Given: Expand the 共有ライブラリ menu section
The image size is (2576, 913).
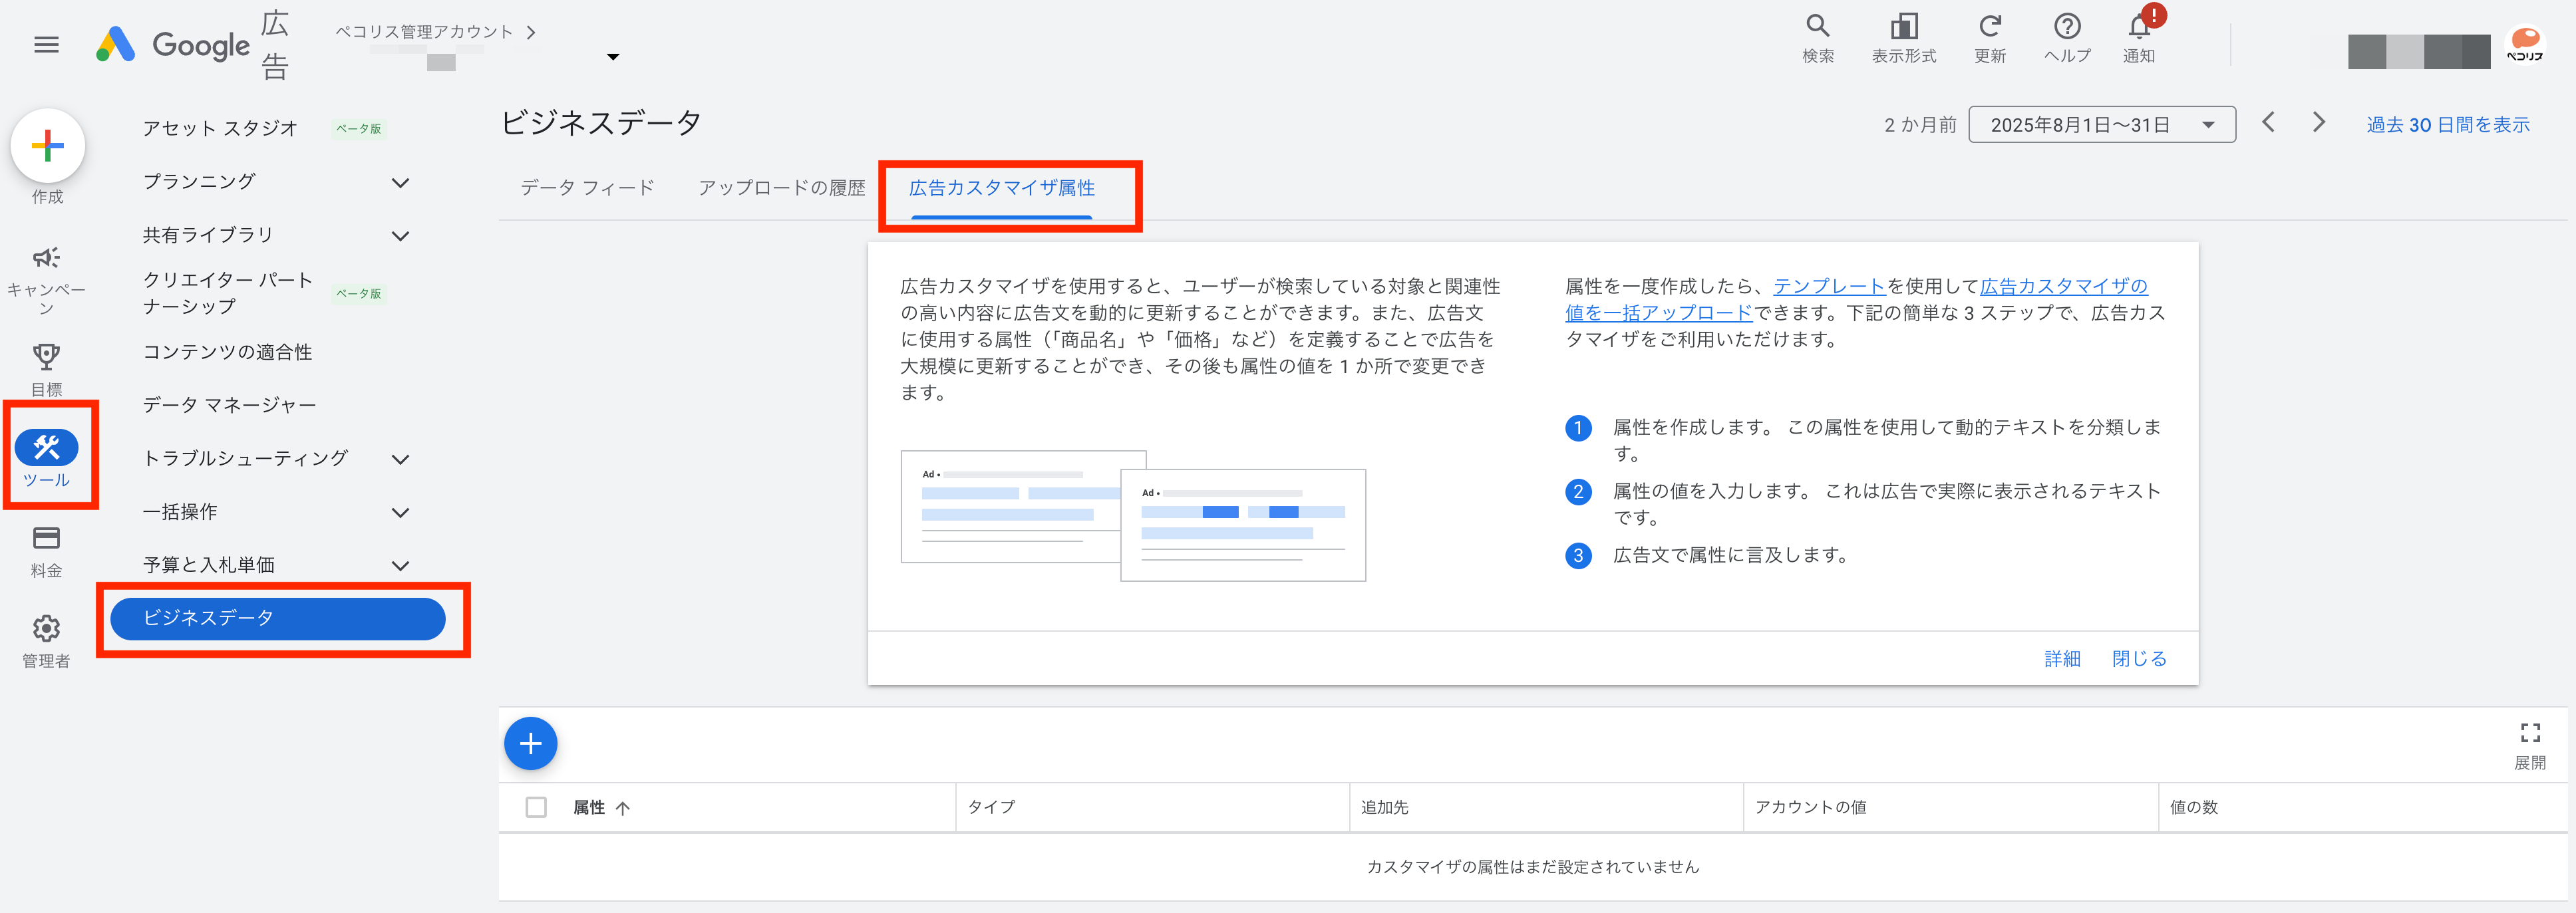Looking at the screenshot, I should 401,236.
